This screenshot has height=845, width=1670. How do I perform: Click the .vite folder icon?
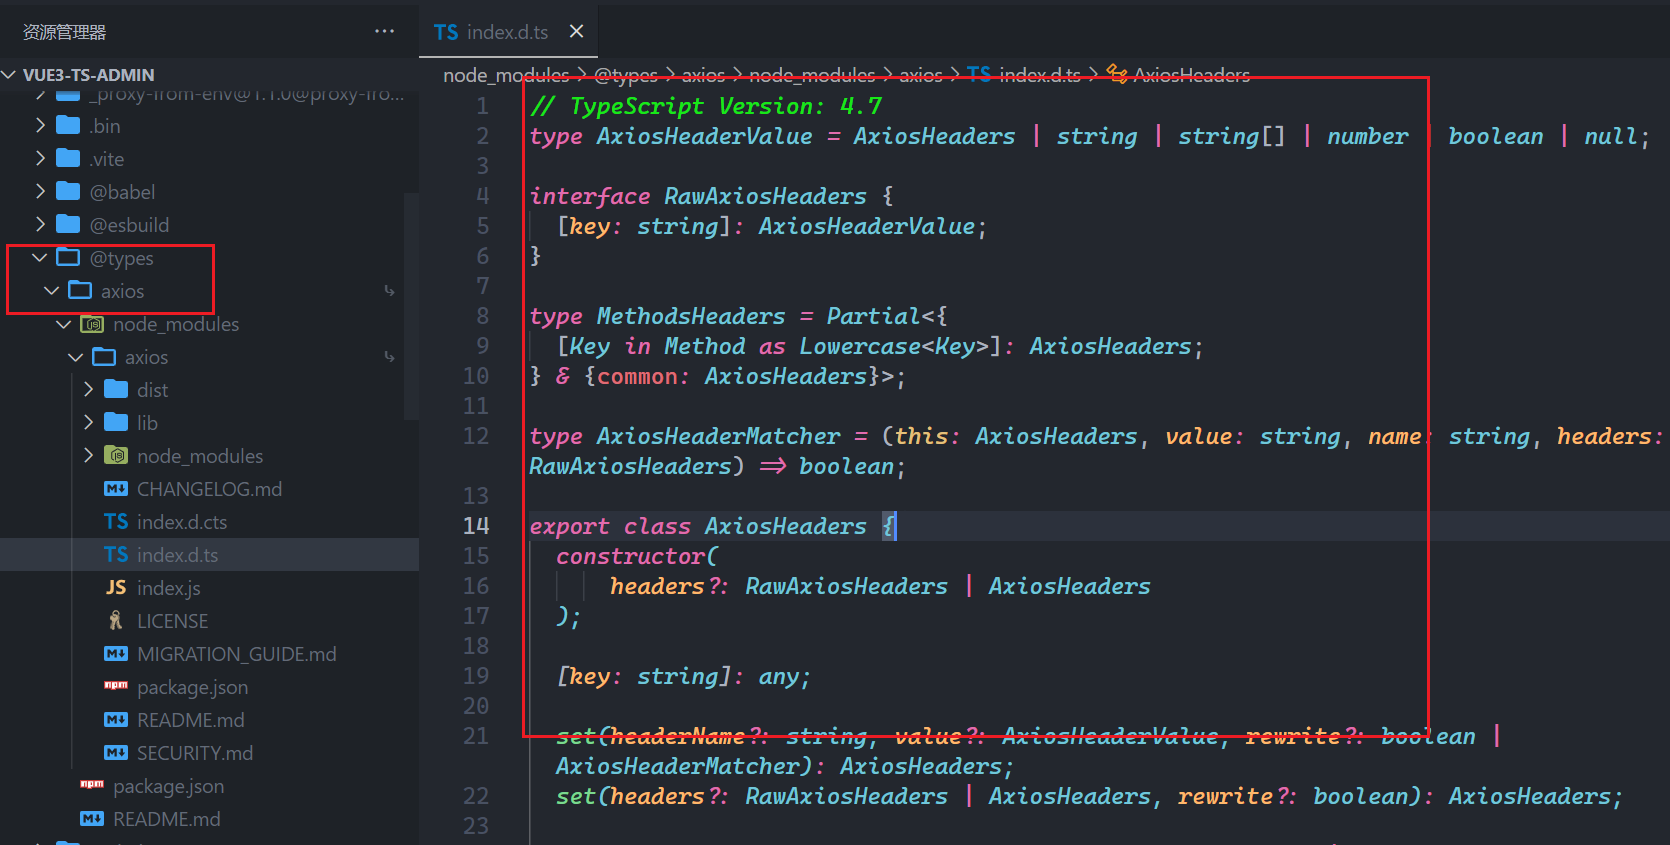[68, 158]
